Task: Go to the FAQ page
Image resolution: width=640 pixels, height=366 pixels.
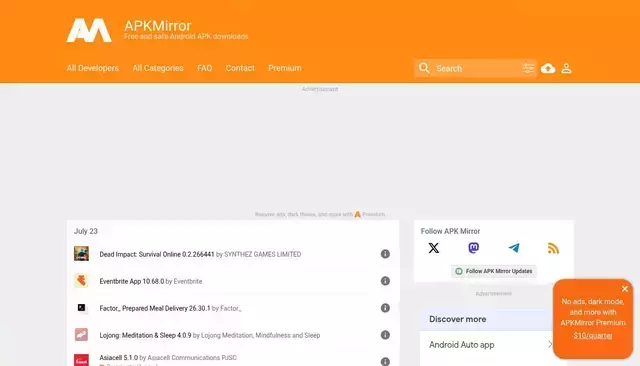Action: [204, 68]
